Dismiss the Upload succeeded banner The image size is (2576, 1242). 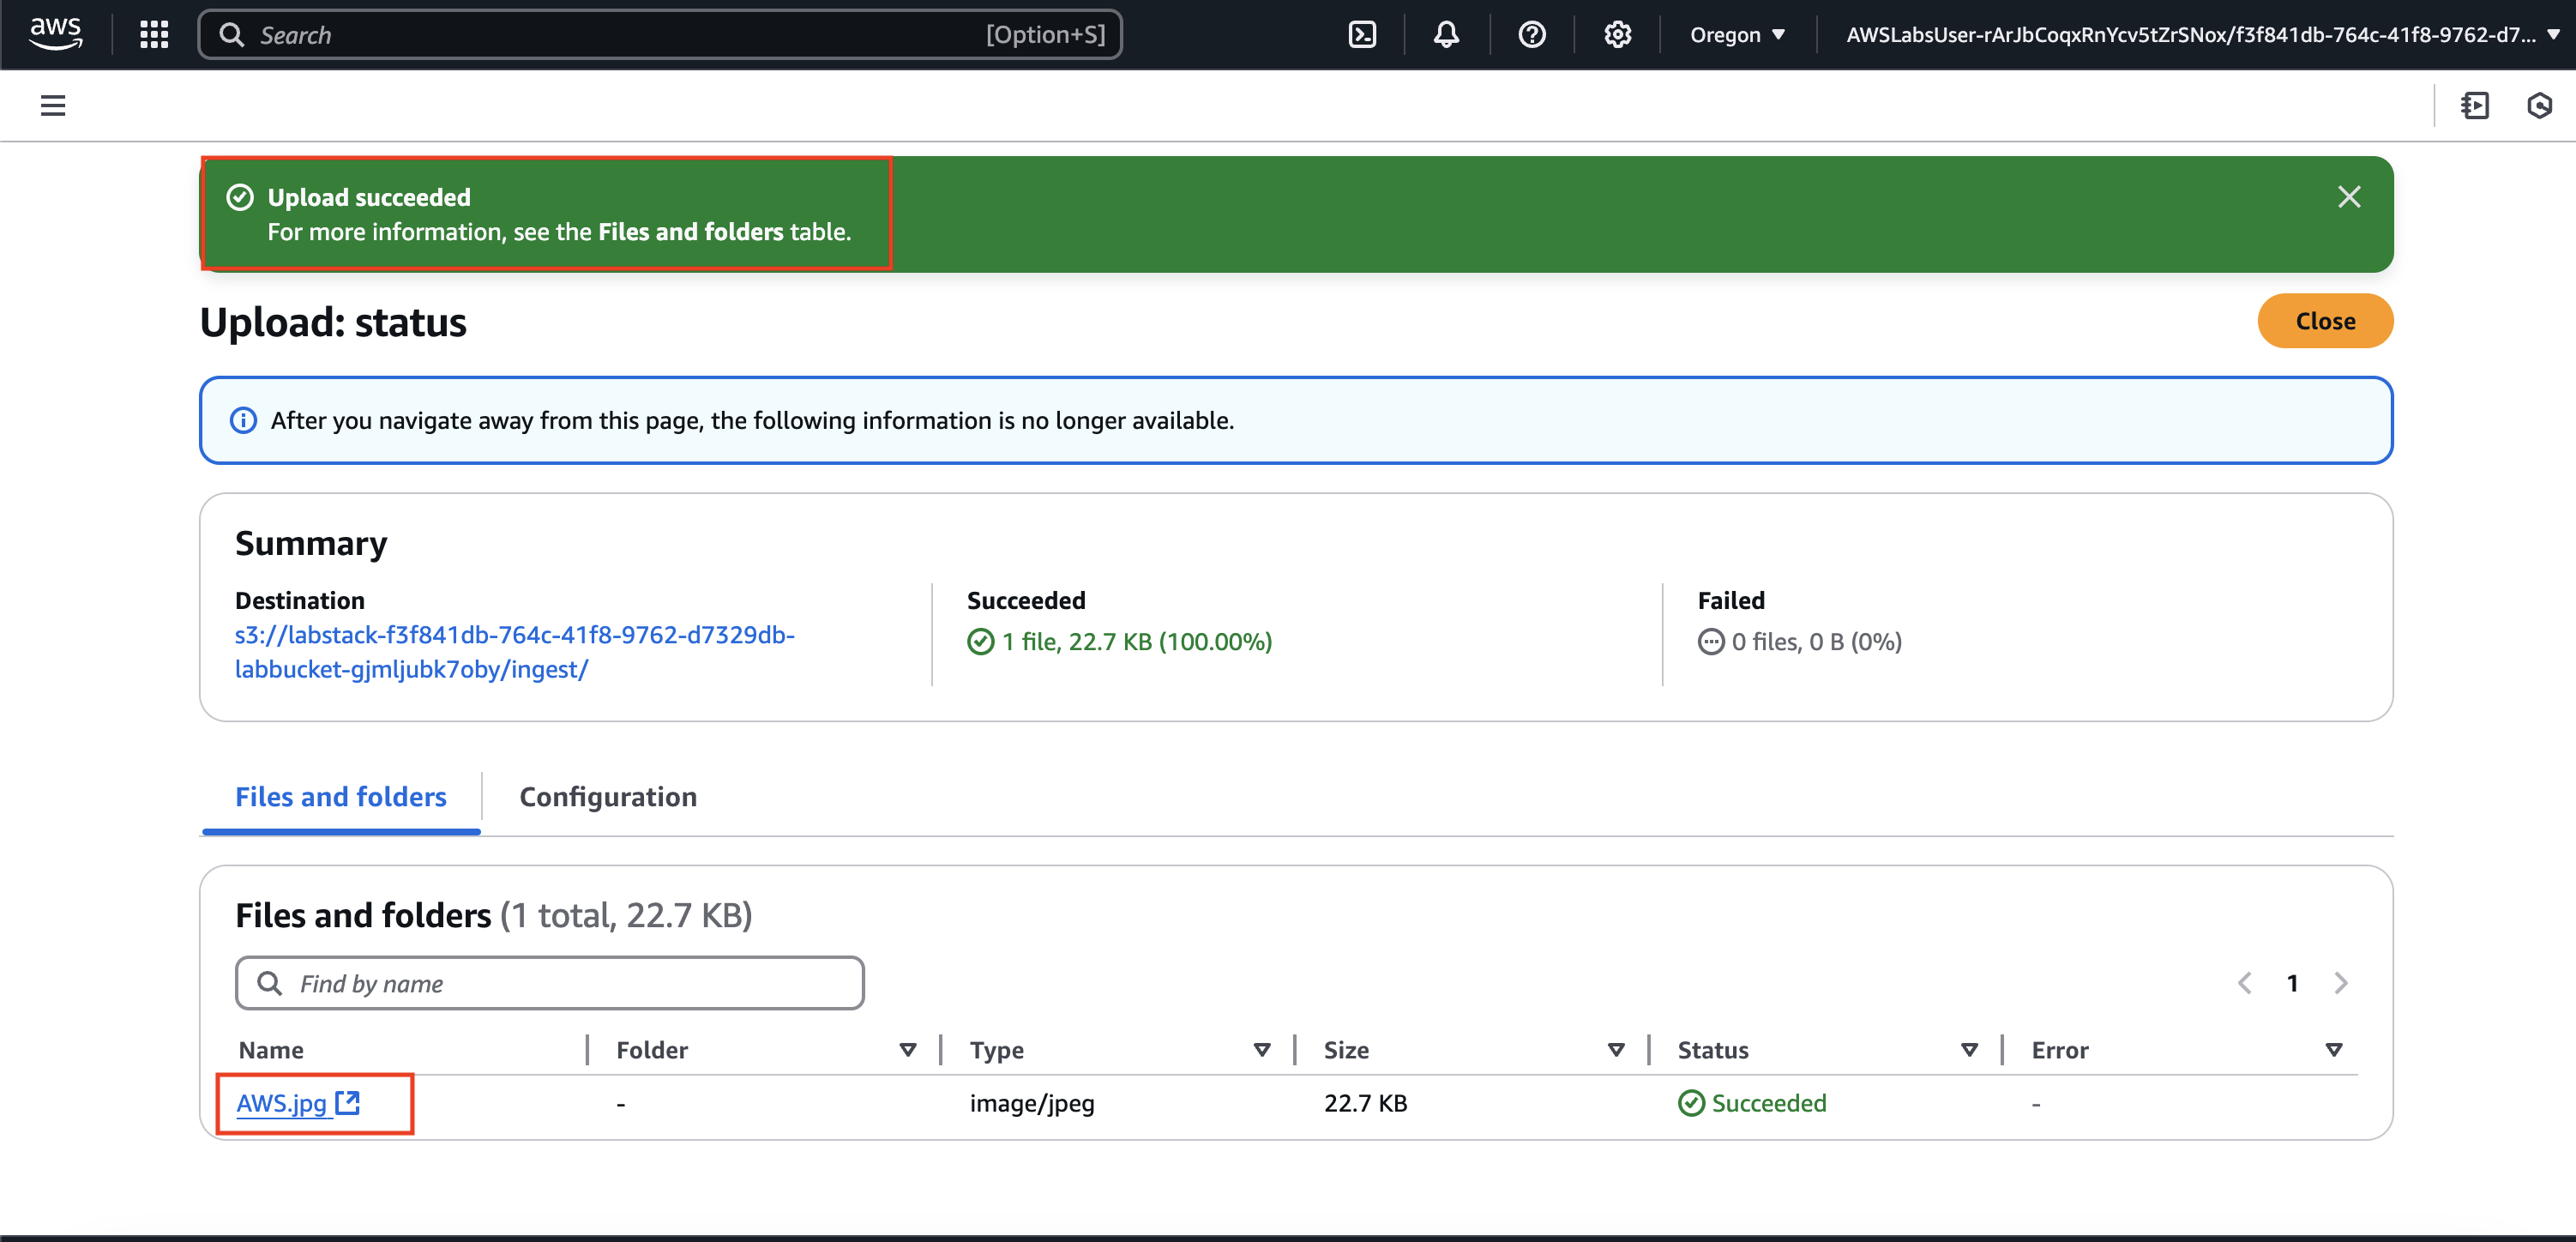click(x=2348, y=197)
